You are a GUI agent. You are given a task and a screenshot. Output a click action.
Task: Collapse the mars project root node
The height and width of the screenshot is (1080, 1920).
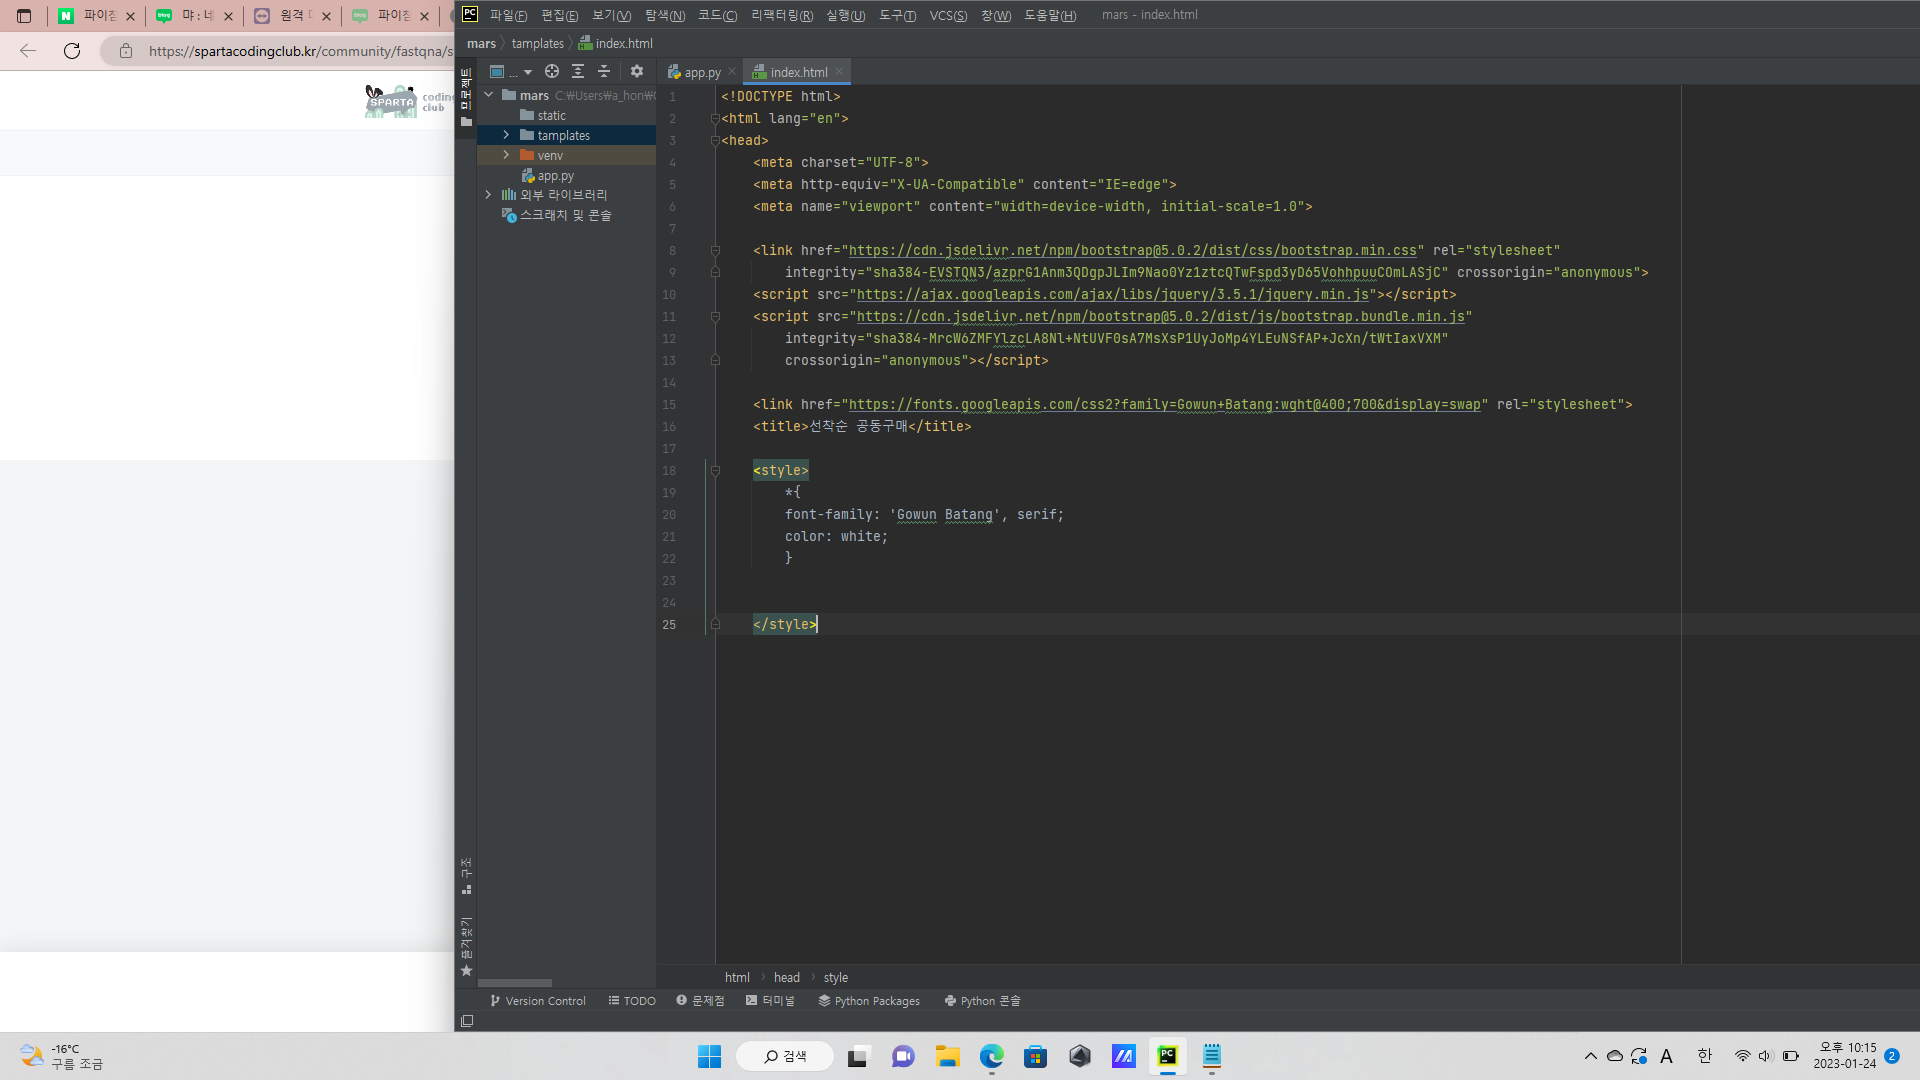pos(489,95)
